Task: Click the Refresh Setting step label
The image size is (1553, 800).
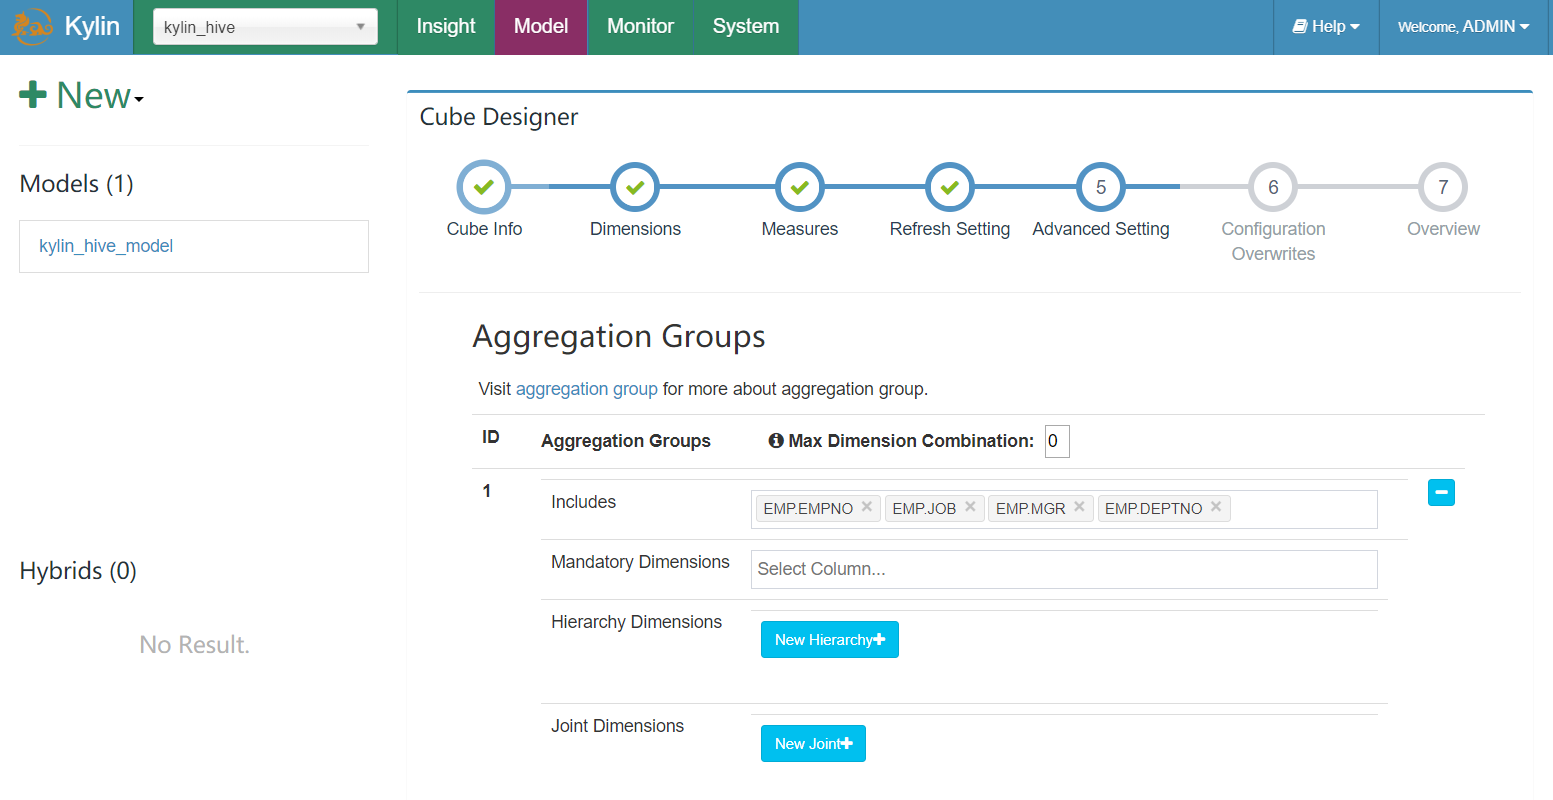Action: tap(950, 229)
